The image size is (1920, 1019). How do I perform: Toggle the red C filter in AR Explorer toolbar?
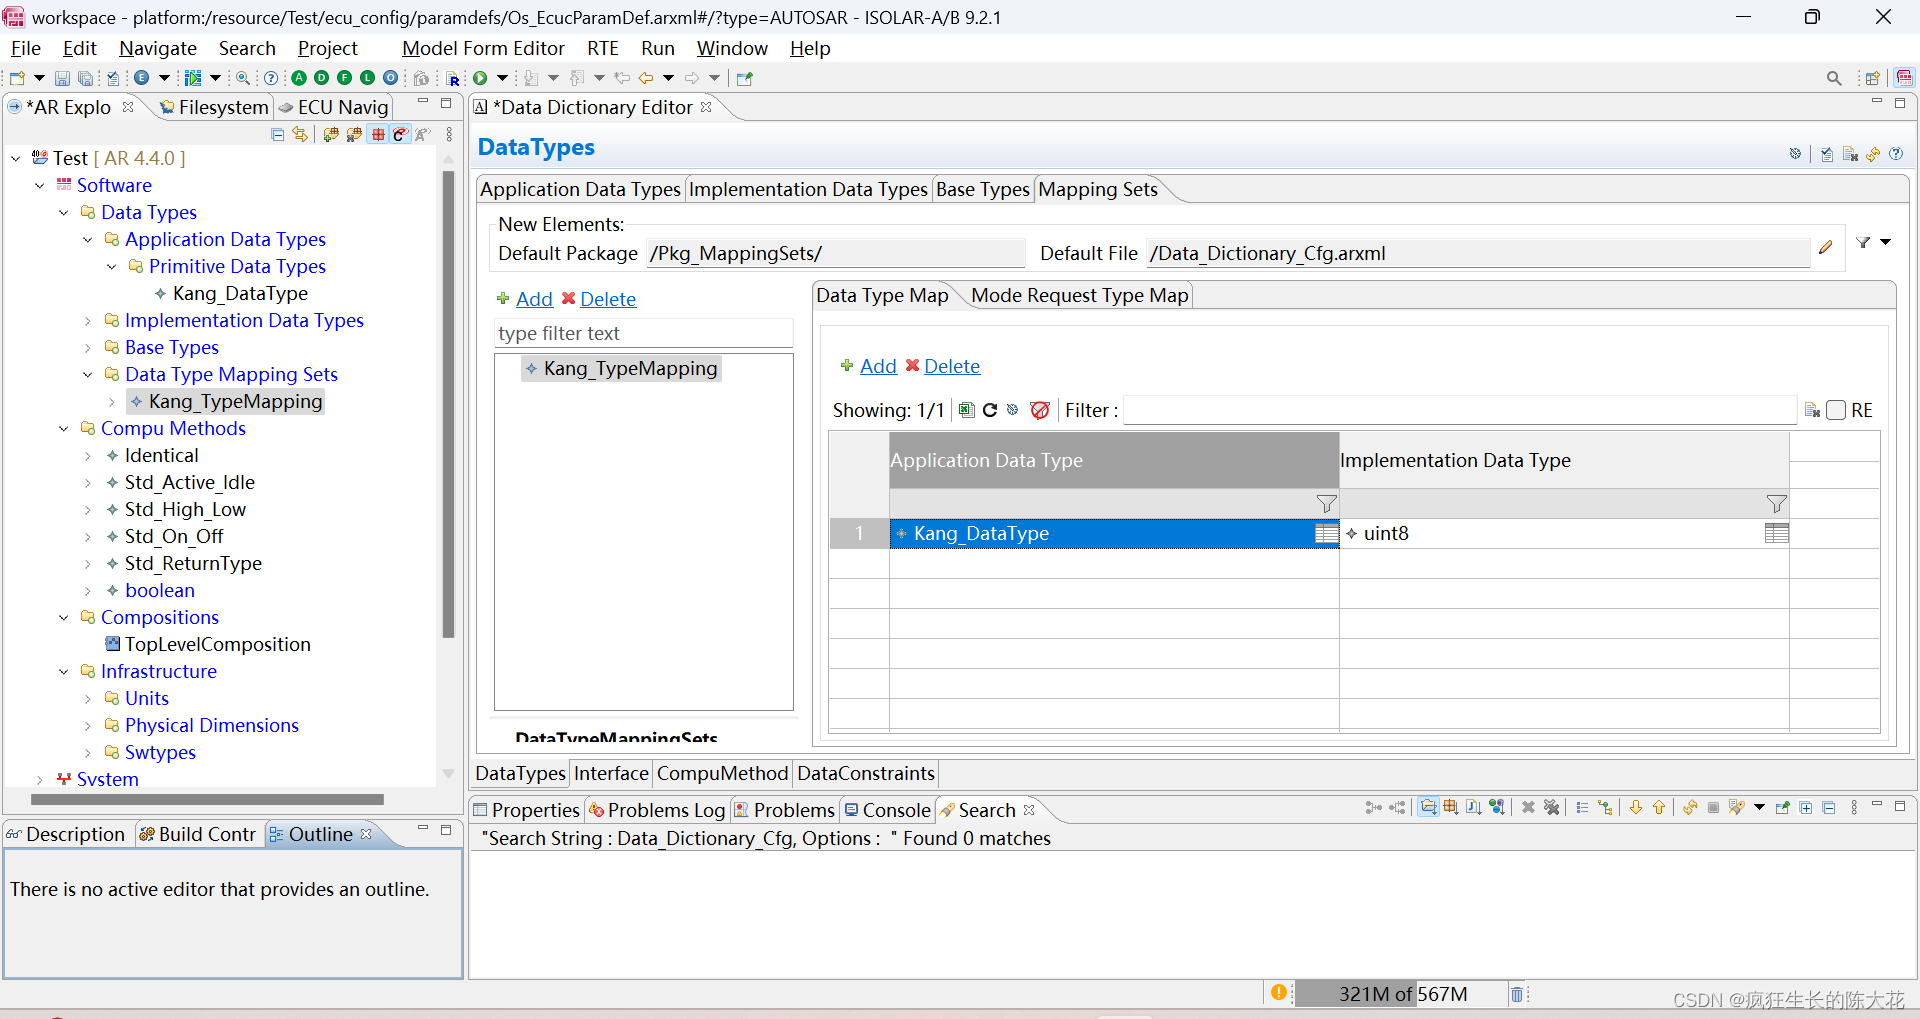click(400, 134)
